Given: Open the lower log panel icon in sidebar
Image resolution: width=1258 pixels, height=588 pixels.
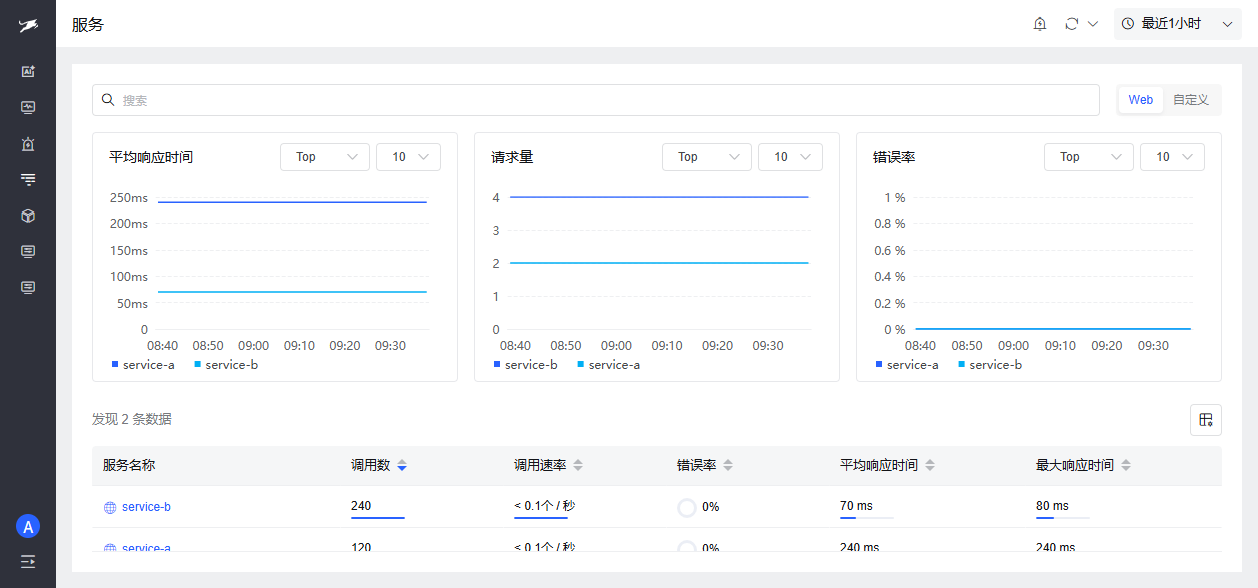Looking at the screenshot, I should (28, 287).
